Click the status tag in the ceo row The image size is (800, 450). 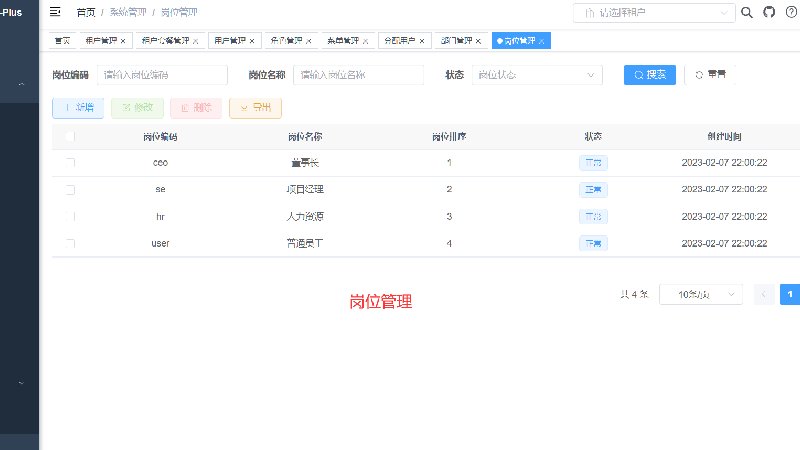coord(593,163)
